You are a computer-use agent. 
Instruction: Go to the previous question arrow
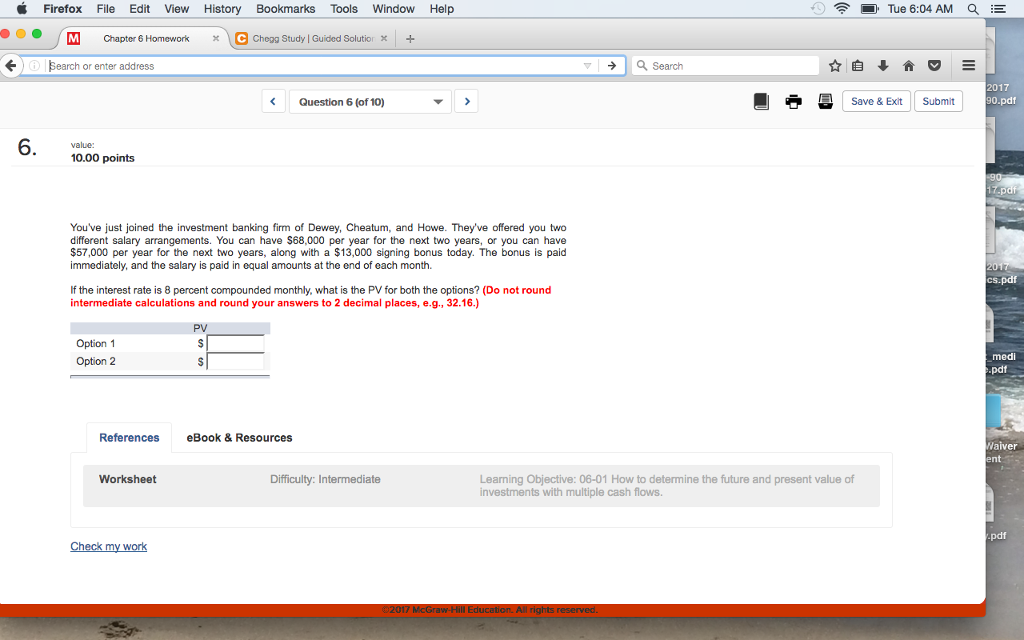point(273,101)
